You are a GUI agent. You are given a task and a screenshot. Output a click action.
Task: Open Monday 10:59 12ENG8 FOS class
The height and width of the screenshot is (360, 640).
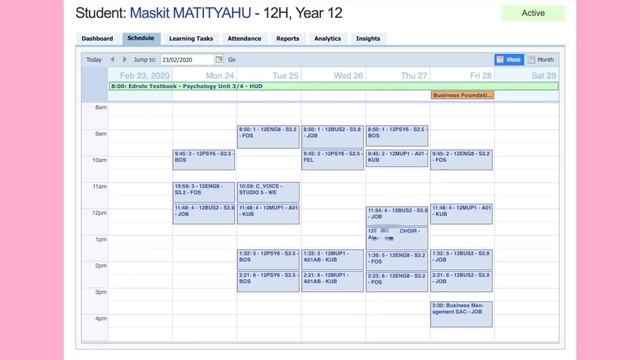[204, 192]
